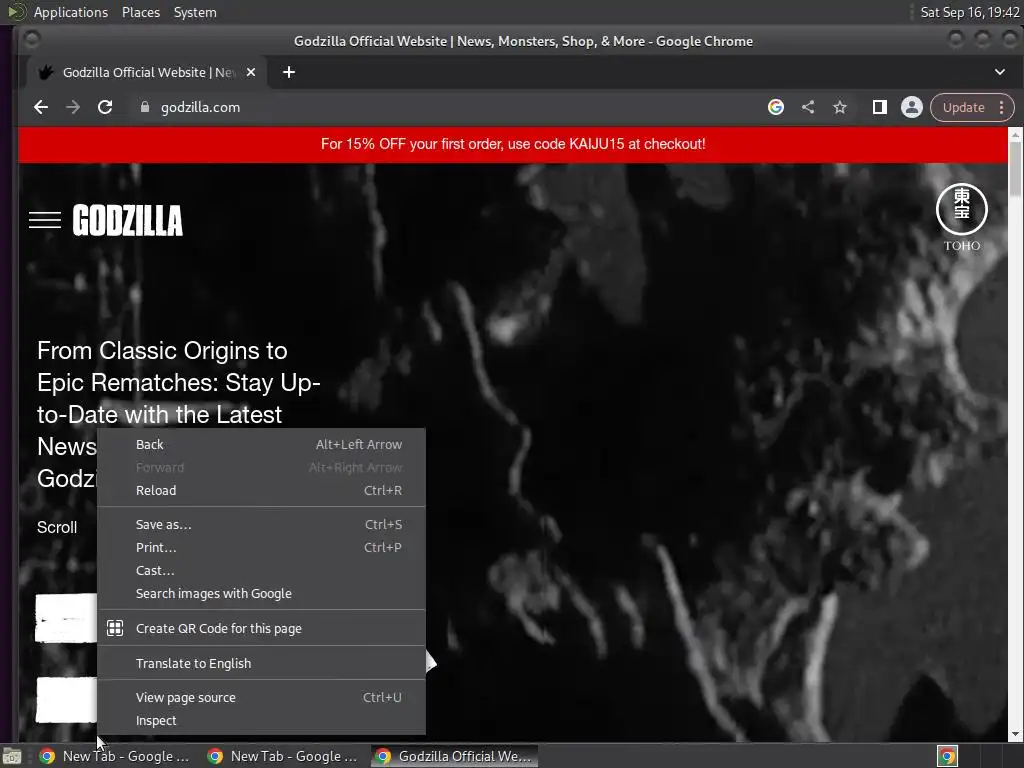
Task: Click the TOHO logo
Action: [x=962, y=217]
